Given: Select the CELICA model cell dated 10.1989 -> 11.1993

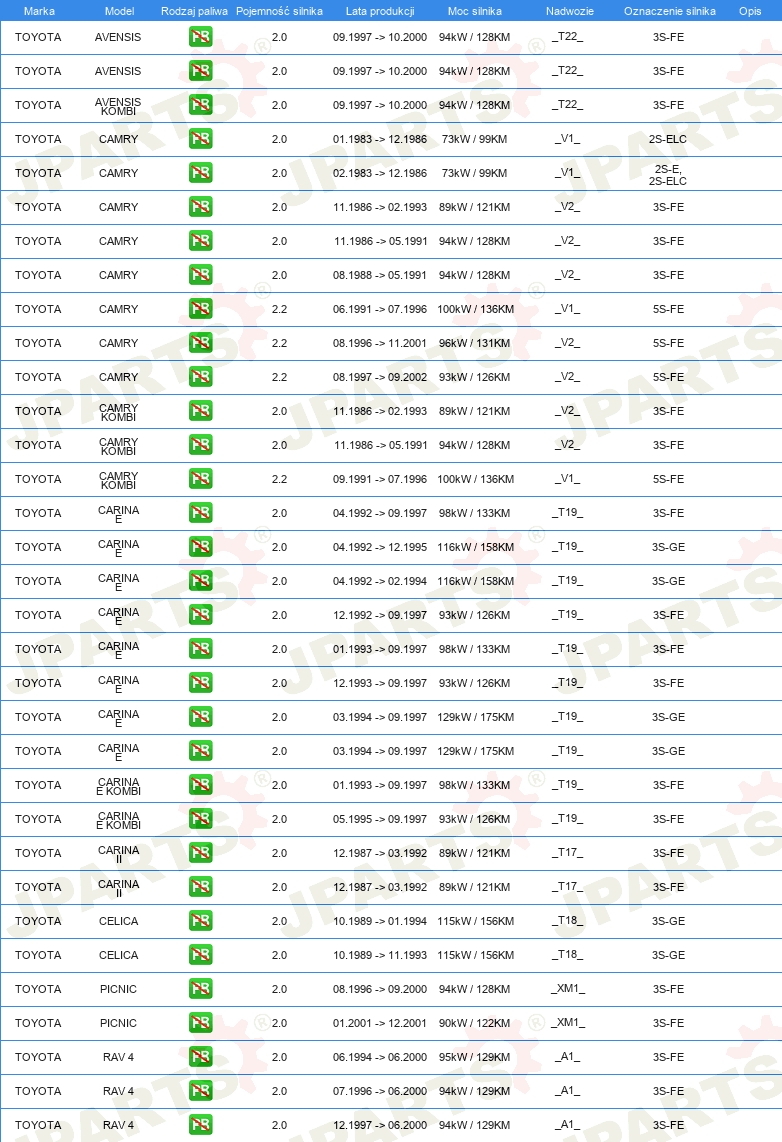Looking at the screenshot, I should coord(119,955).
